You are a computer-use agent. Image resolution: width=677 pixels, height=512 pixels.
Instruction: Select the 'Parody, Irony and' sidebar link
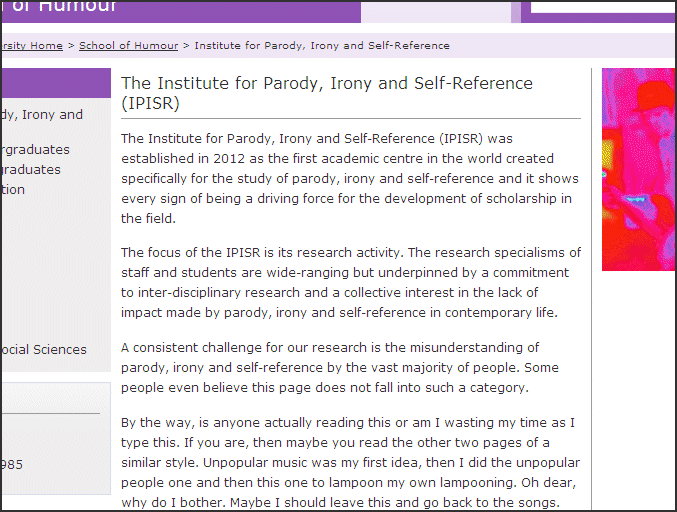click(42, 115)
